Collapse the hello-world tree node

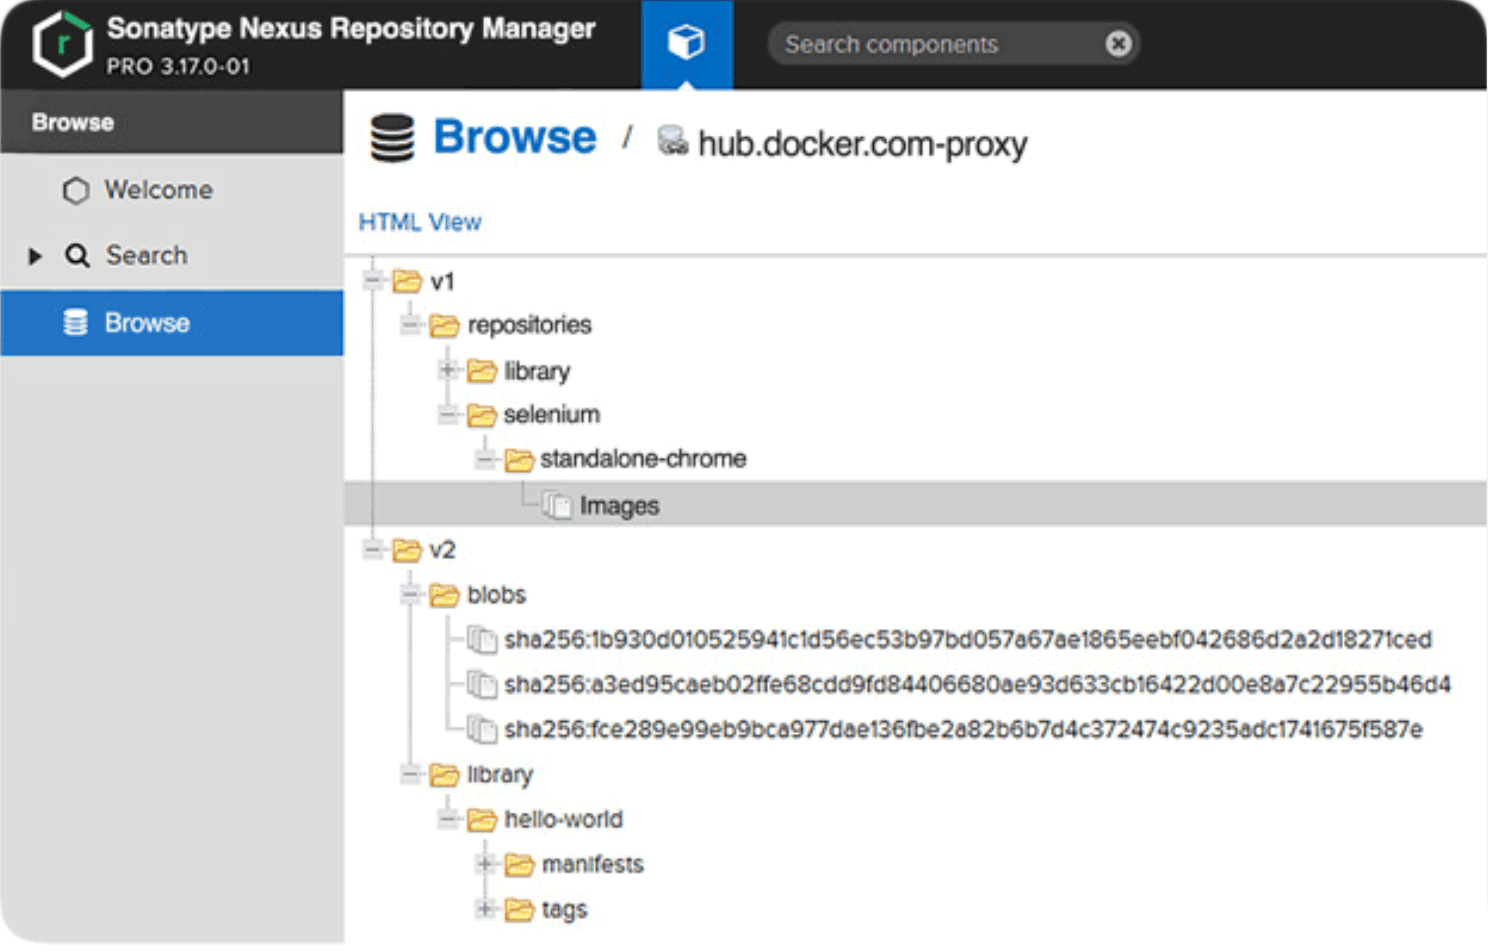[x=448, y=819]
